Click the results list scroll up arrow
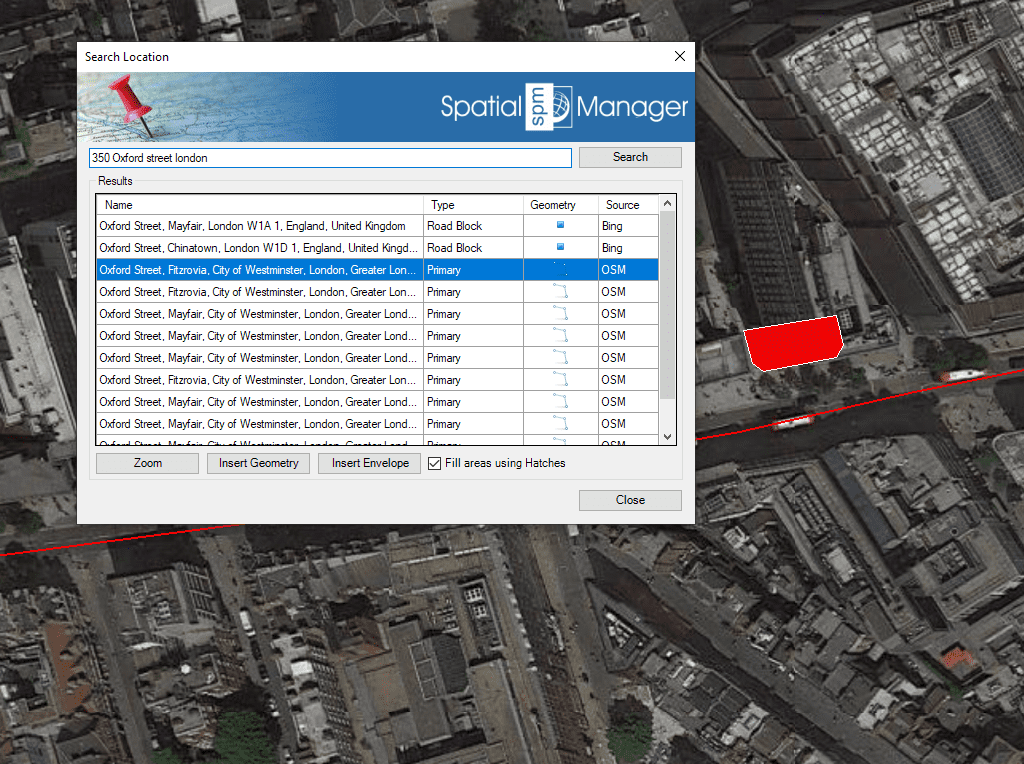This screenshot has width=1024, height=764. pyautogui.click(x=668, y=204)
